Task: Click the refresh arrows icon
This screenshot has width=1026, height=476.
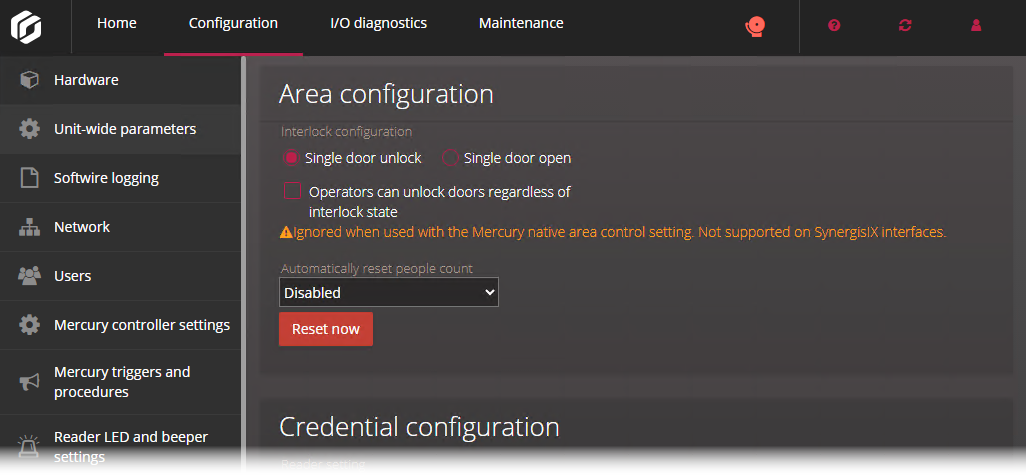Action: pyautogui.click(x=905, y=26)
